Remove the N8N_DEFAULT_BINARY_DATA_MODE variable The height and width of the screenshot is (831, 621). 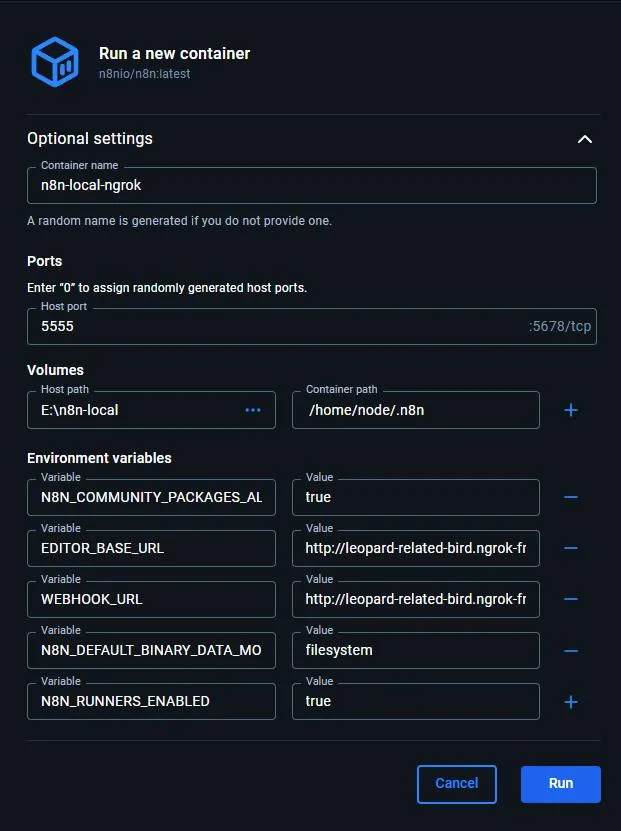point(571,650)
